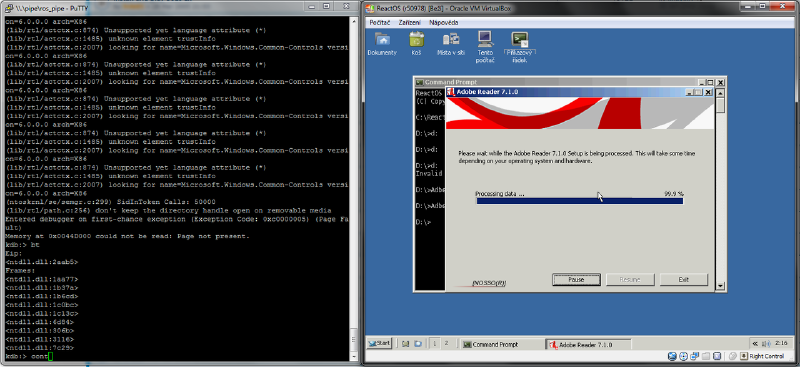Image resolution: width=800 pixels, height=367 pixels.
Task: Click the VirtualBox network status icon
Action: click(694, 356)
